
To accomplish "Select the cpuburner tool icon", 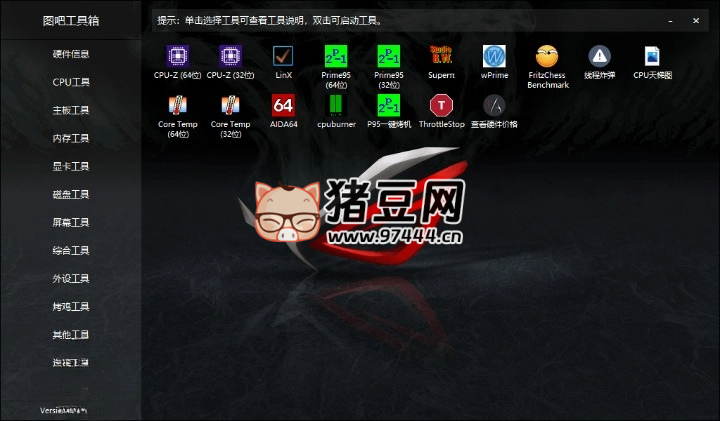I will pyautogui.click(x=336, y=105).
